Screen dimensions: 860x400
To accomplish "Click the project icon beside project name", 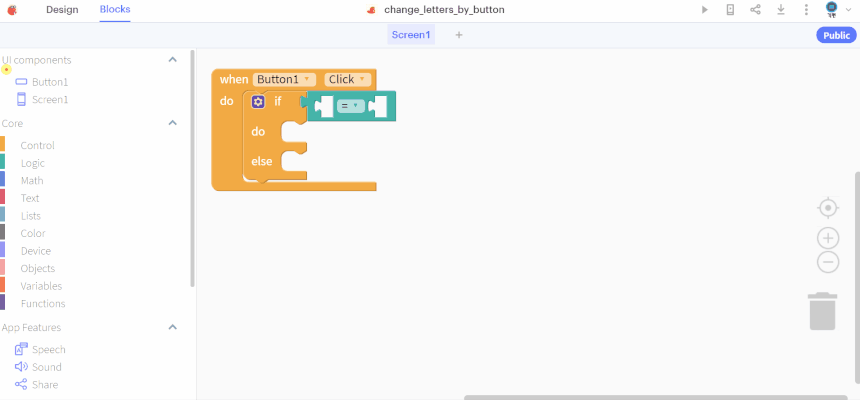I will 371,10.
